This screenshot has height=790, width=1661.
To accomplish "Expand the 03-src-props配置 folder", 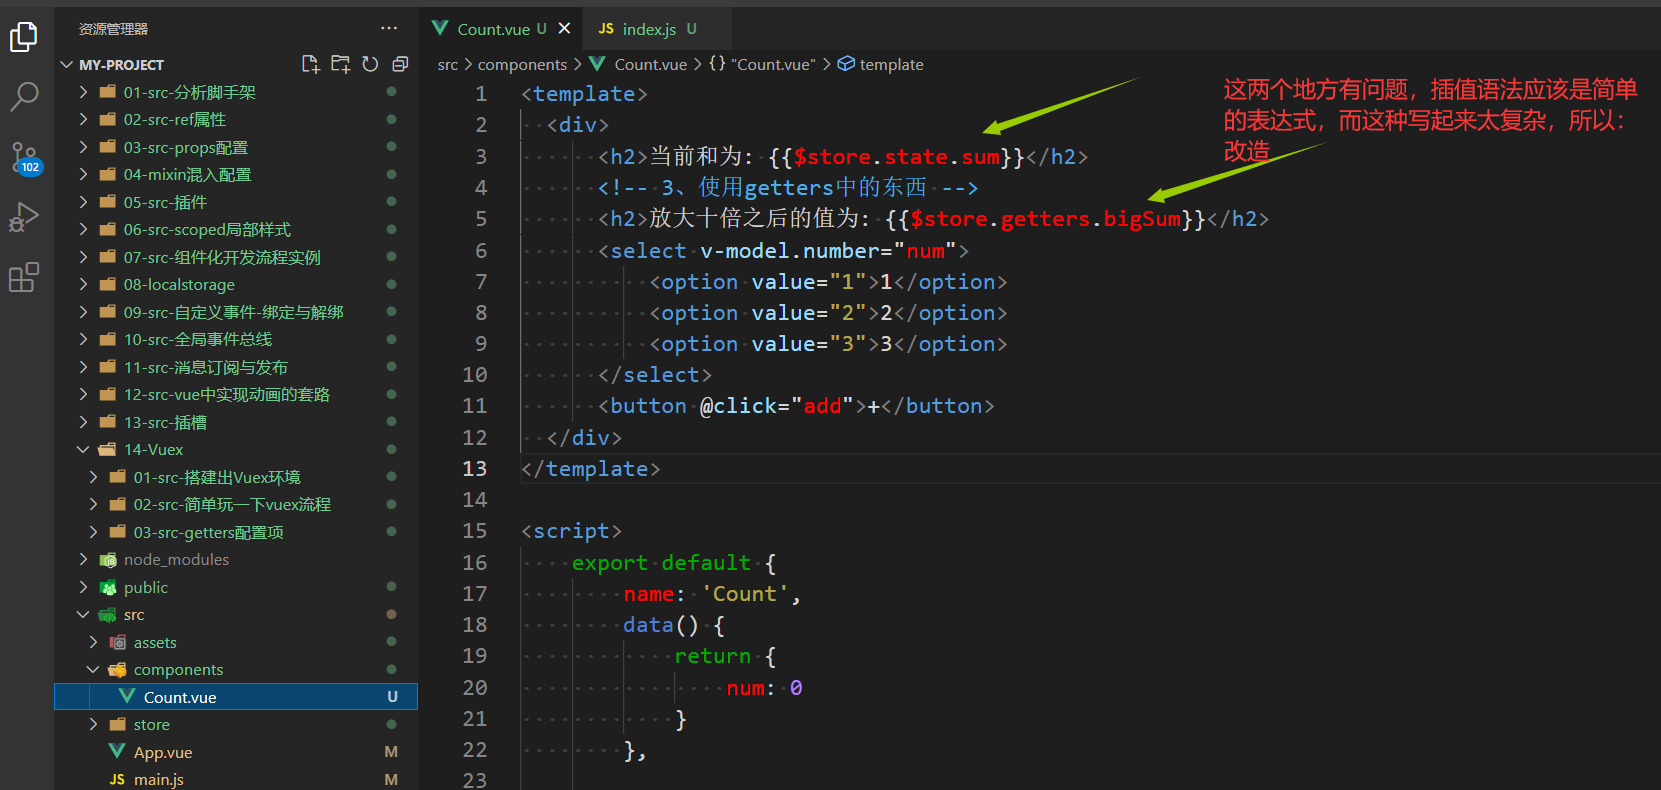I will [83, 147].
